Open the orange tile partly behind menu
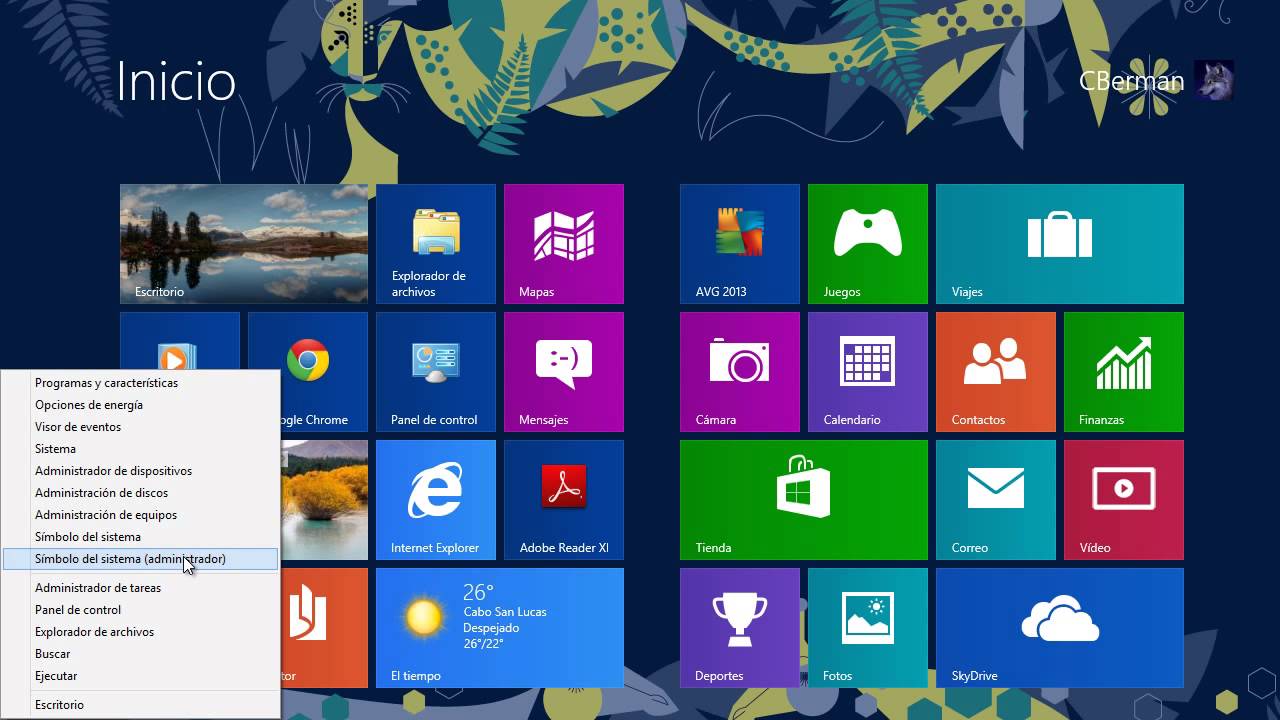Screen dimensions: 1280x720 [x=325, y=628]
